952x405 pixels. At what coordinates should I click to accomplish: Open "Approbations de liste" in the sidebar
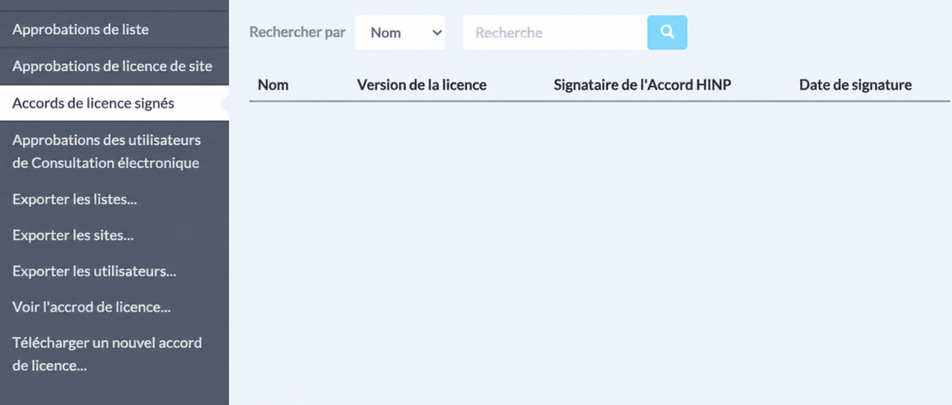(x=114, y=29)
